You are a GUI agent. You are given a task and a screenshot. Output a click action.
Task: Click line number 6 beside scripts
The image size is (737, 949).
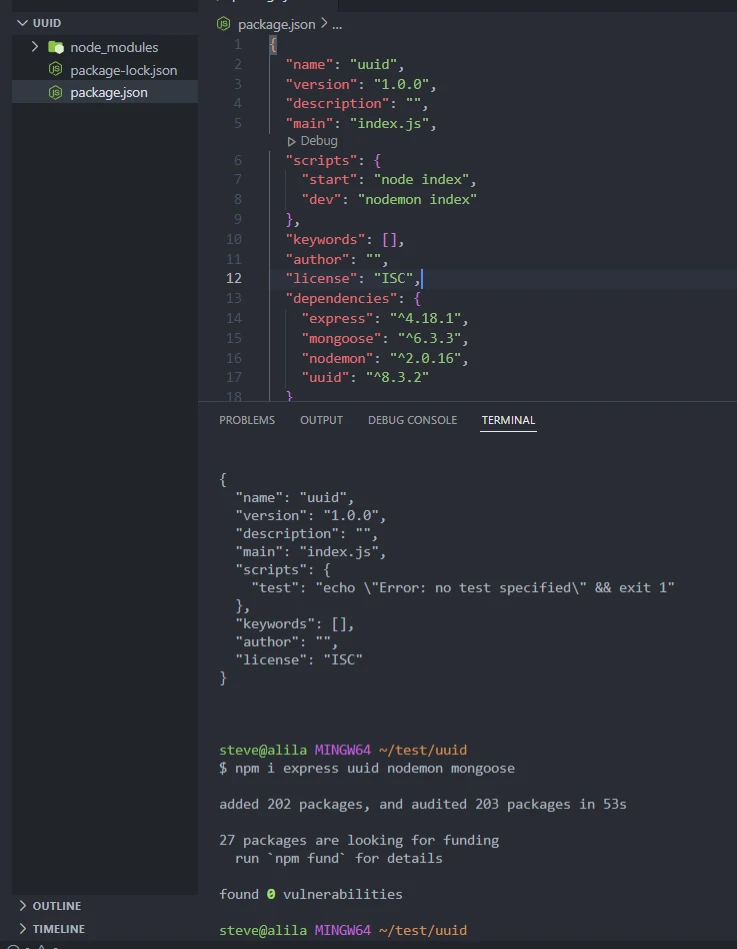click(237, 160)
